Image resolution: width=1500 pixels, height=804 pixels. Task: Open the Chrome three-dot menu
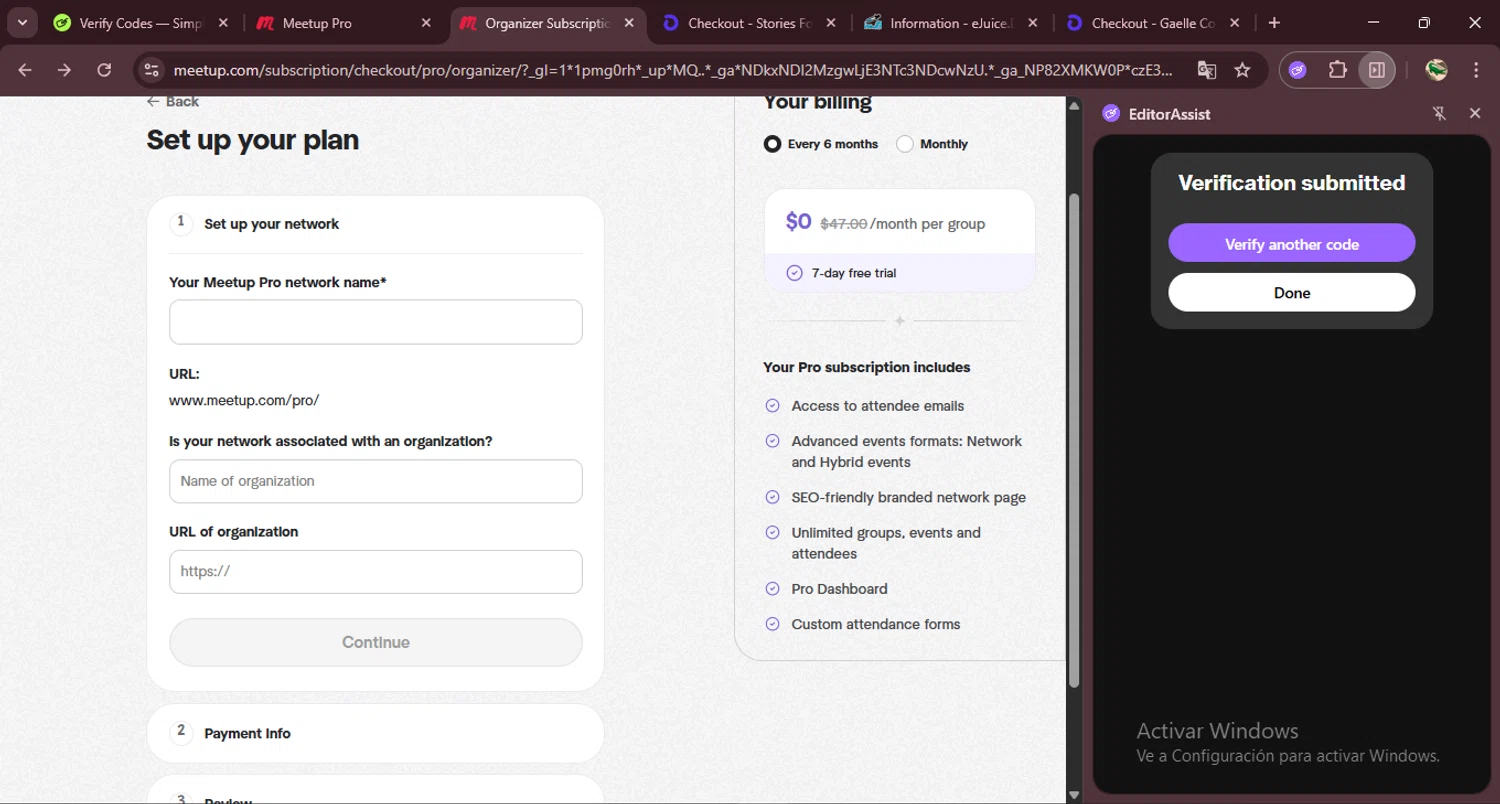[1476, 70]
